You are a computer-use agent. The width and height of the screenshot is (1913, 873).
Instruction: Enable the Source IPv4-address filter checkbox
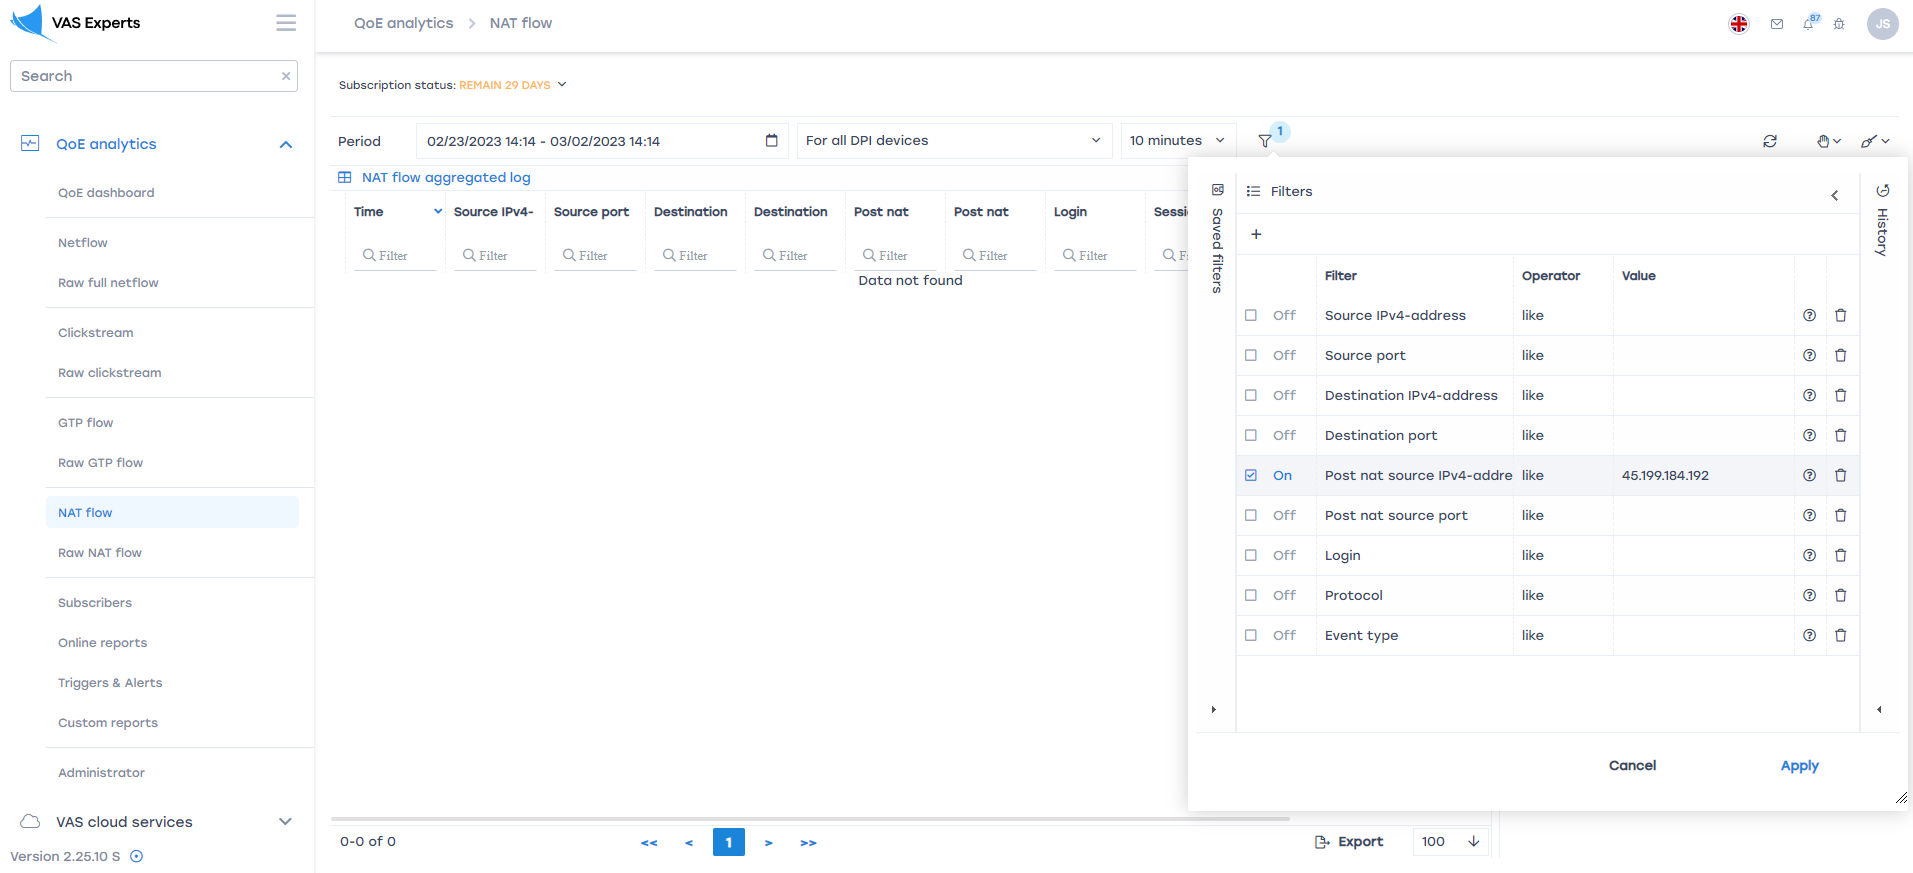pyautogui.click(x=1251, y=315)
